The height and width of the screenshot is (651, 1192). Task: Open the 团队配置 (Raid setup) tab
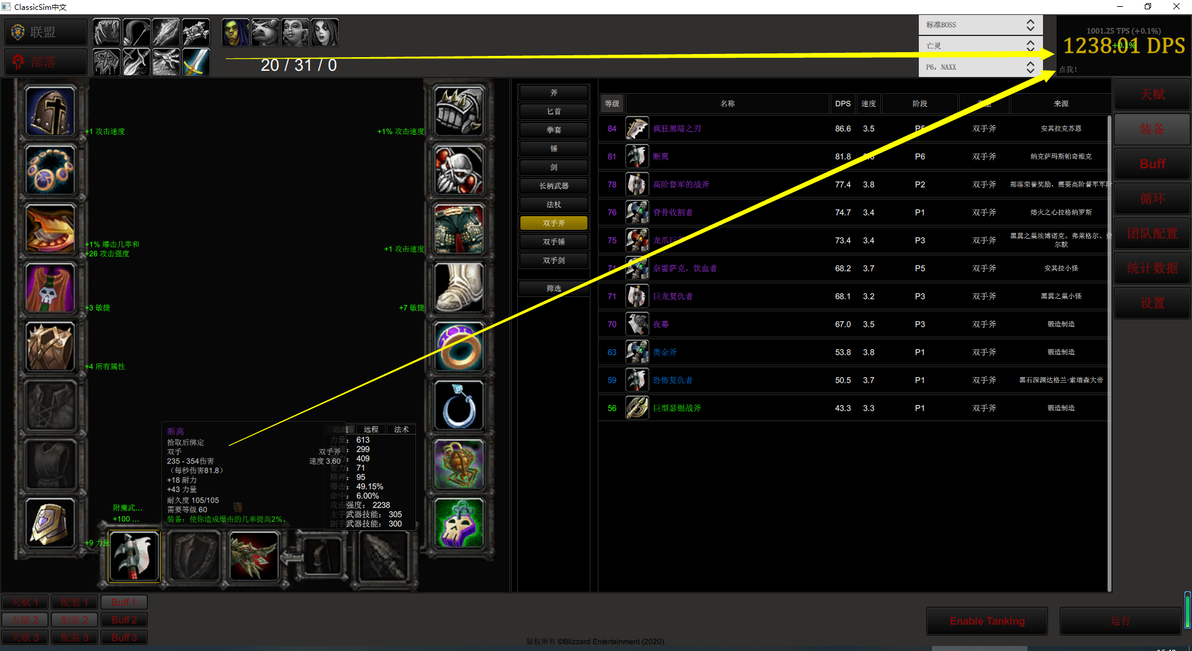[1152, 233]
